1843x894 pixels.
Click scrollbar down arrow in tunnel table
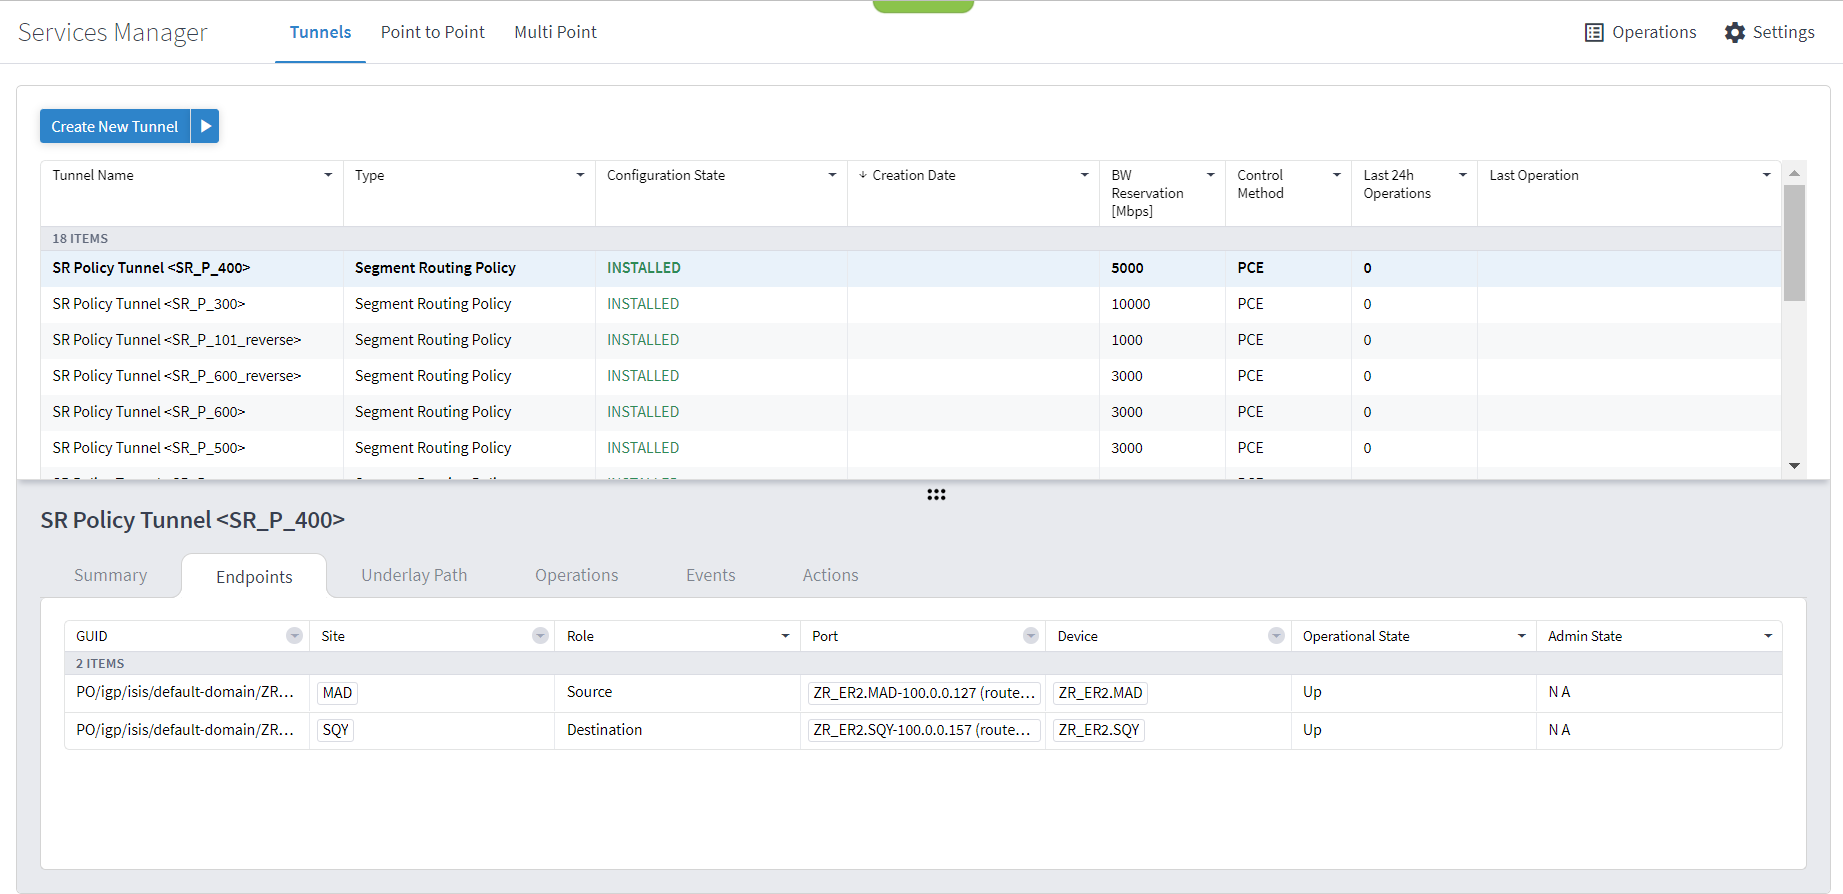(x=1794, y=466)
